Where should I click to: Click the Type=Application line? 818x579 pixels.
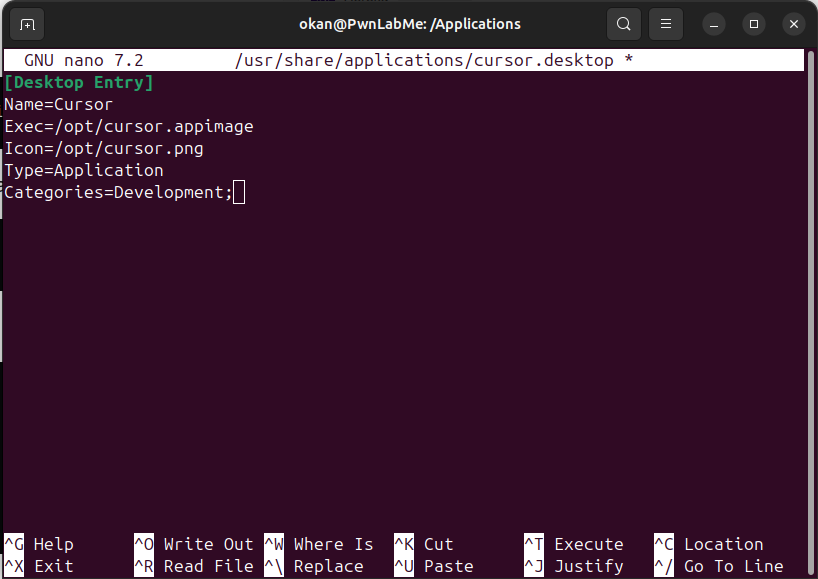(x=83, y=170)
